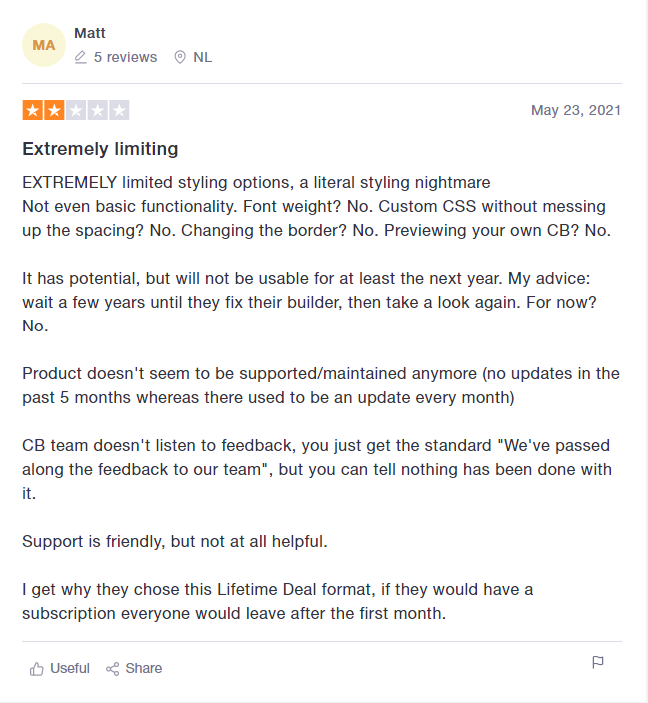The image size is (648, 703).
Task: Click the NL country label
Action: click(x=203, y=57)
